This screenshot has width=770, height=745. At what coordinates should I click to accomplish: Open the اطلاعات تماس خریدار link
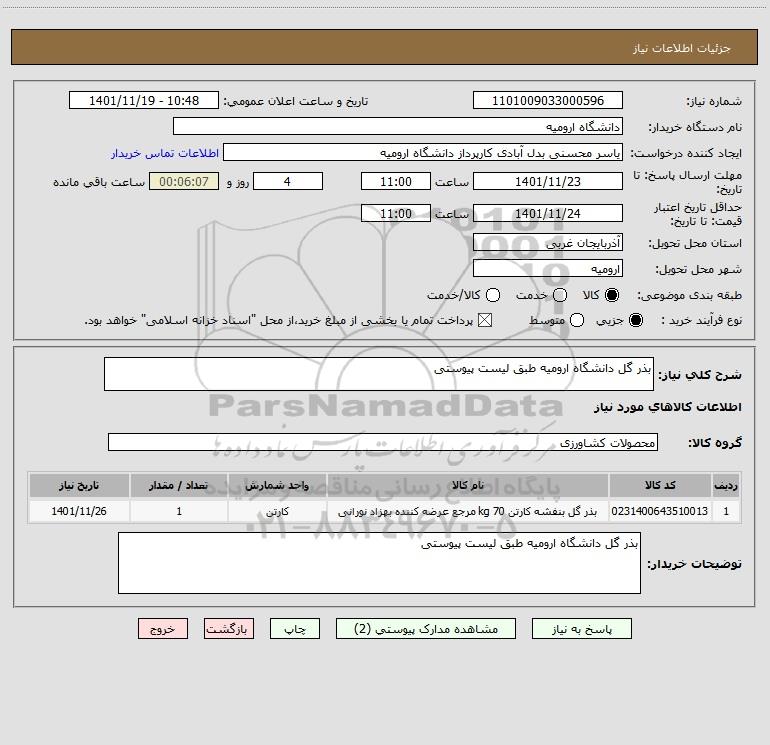click(x=165, y=153)
